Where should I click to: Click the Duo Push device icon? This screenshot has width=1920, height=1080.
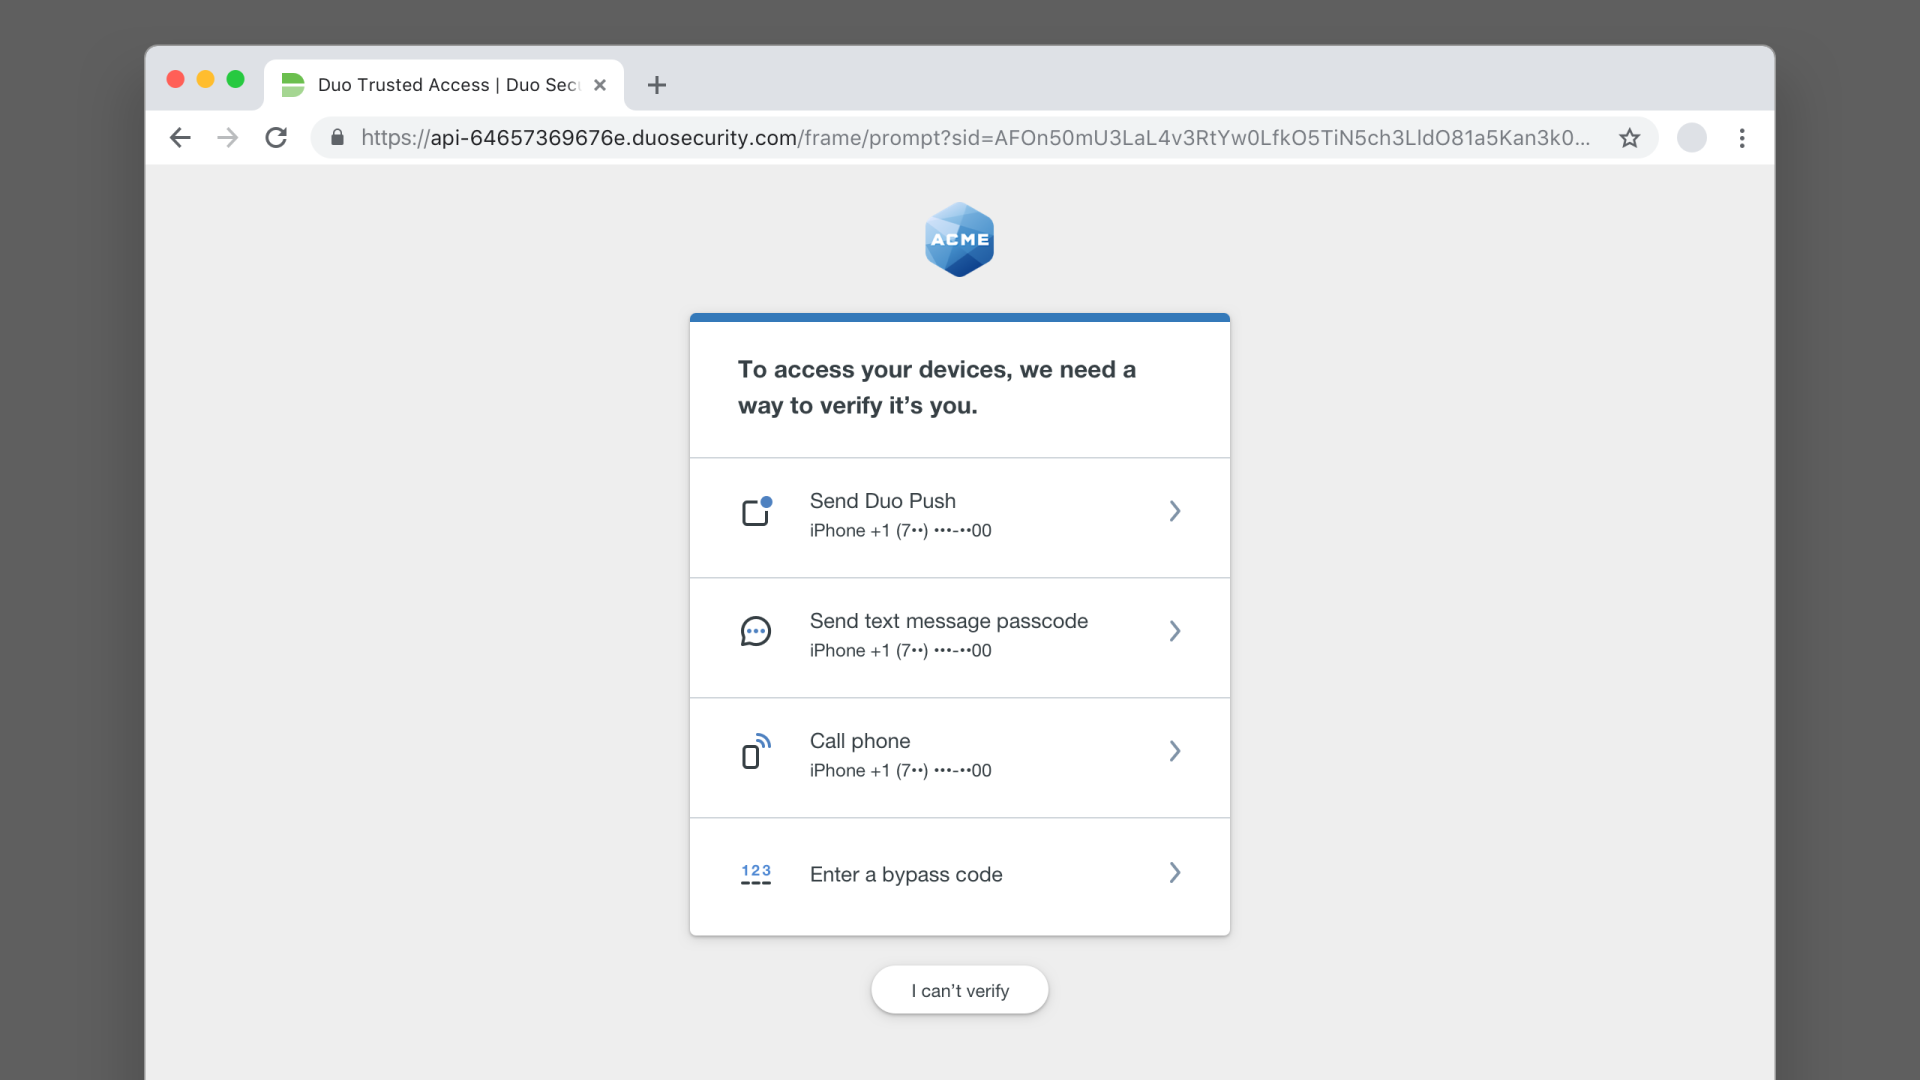tap(757, 511)
